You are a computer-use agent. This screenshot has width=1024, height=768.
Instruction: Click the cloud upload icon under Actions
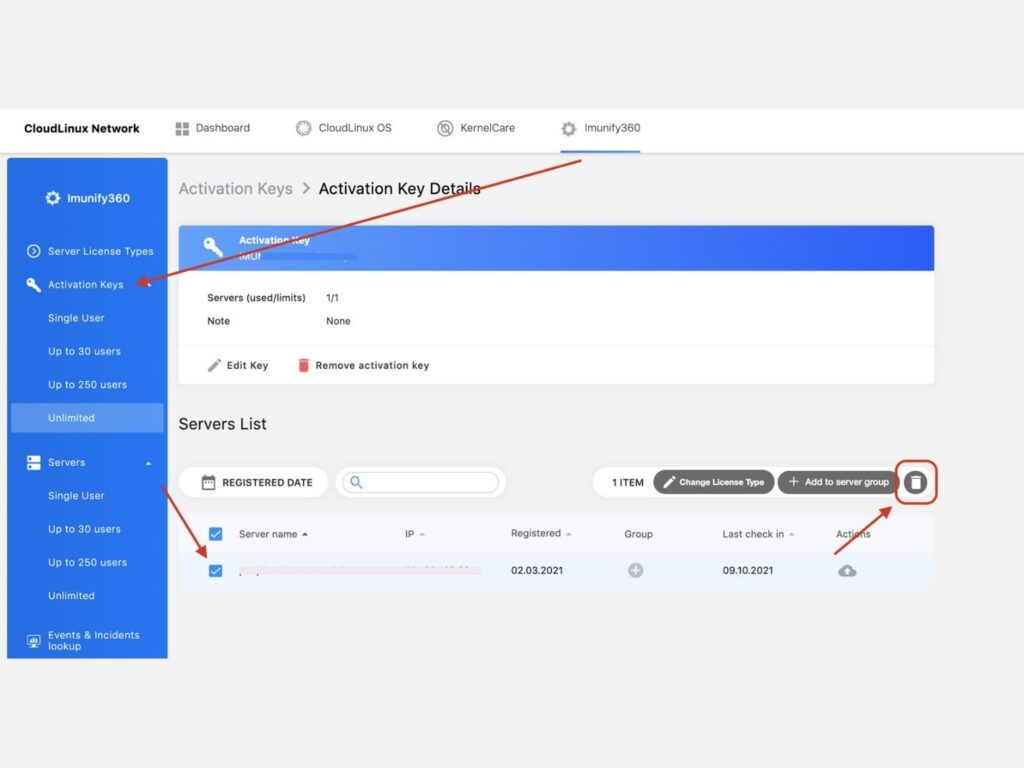pyautogui.click(x=847, y=571)
